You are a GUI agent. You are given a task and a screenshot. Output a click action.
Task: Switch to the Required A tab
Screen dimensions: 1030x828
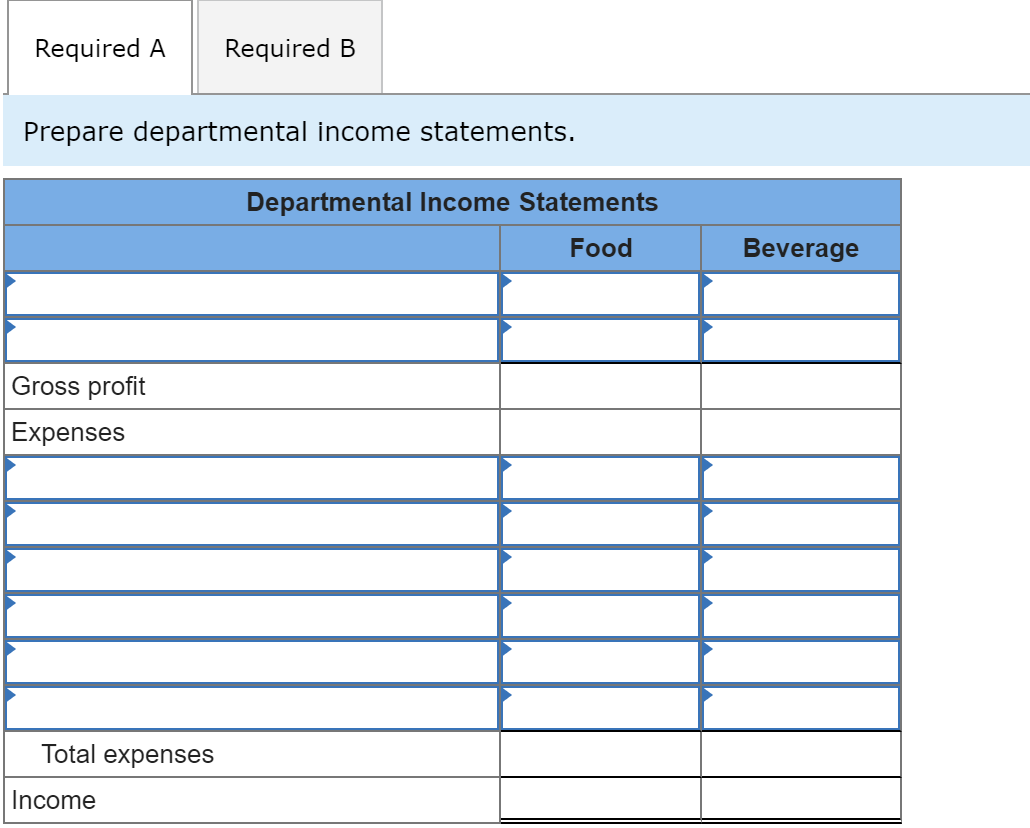tap(100, 48)
